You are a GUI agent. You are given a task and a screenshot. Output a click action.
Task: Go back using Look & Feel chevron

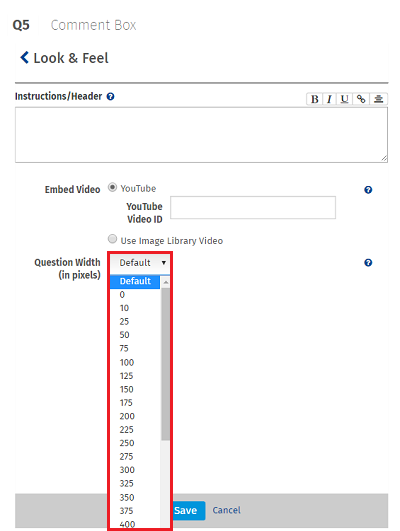coord(24,58)
